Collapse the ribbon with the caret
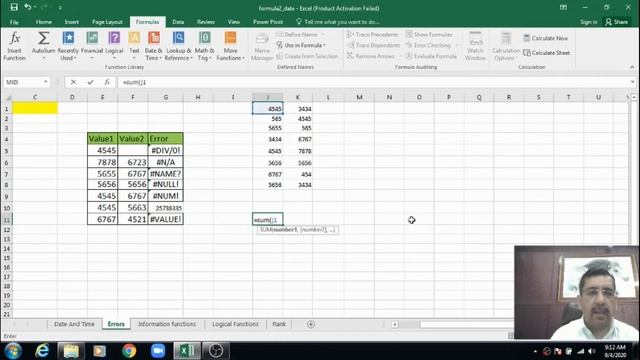The height and width of the screenshot is (360, 640). (632, 67)
